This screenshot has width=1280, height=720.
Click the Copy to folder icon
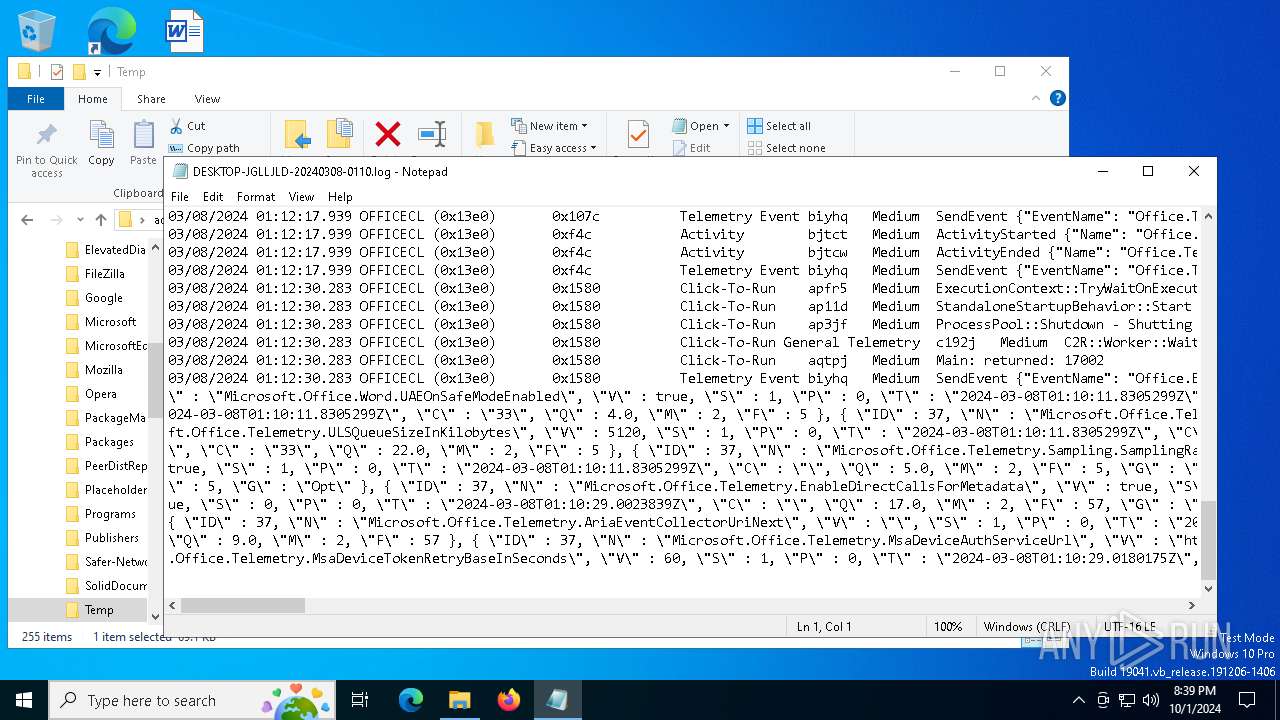(x=340, y=135)
